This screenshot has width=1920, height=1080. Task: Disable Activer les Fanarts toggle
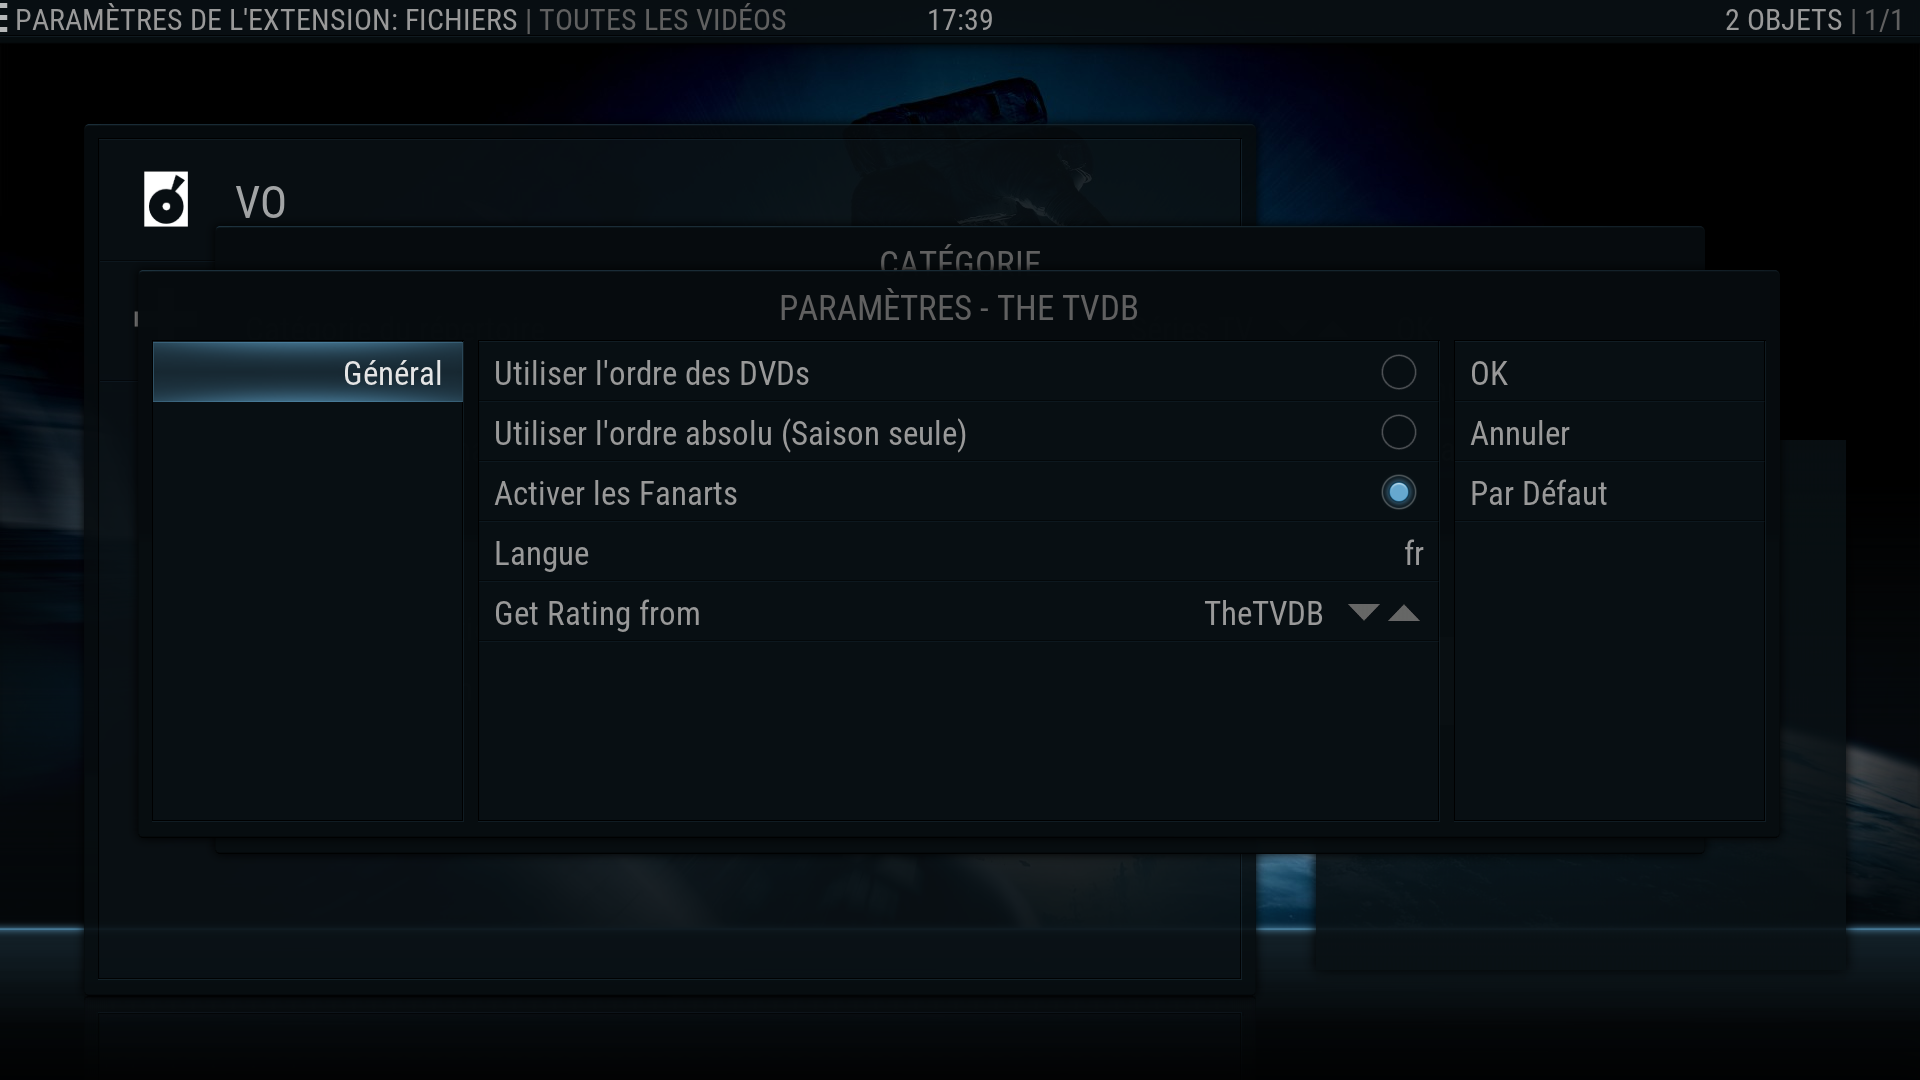(x=1398, y=493)
